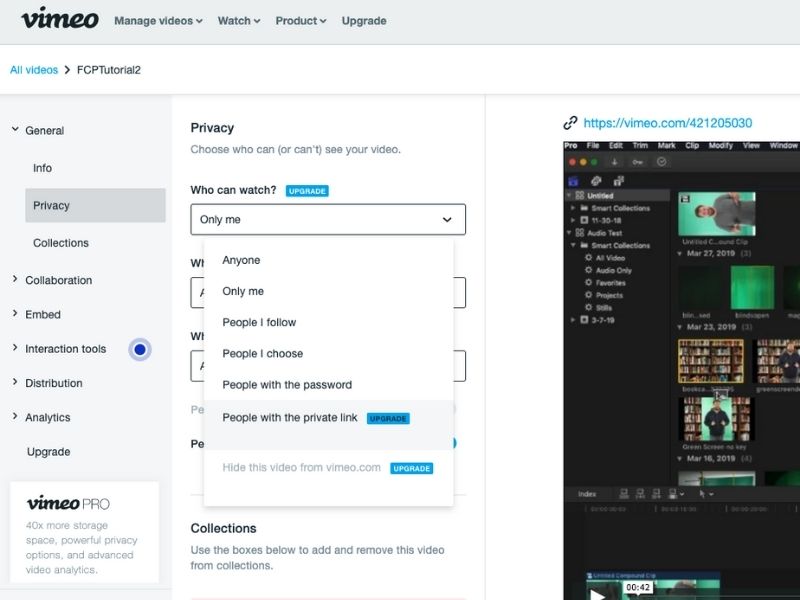Toggle the 'Only me' privacy dropdown
Image resolution: width=800 pixels, height=600 pixels.
pyautogui.click(x=328, y=219)
